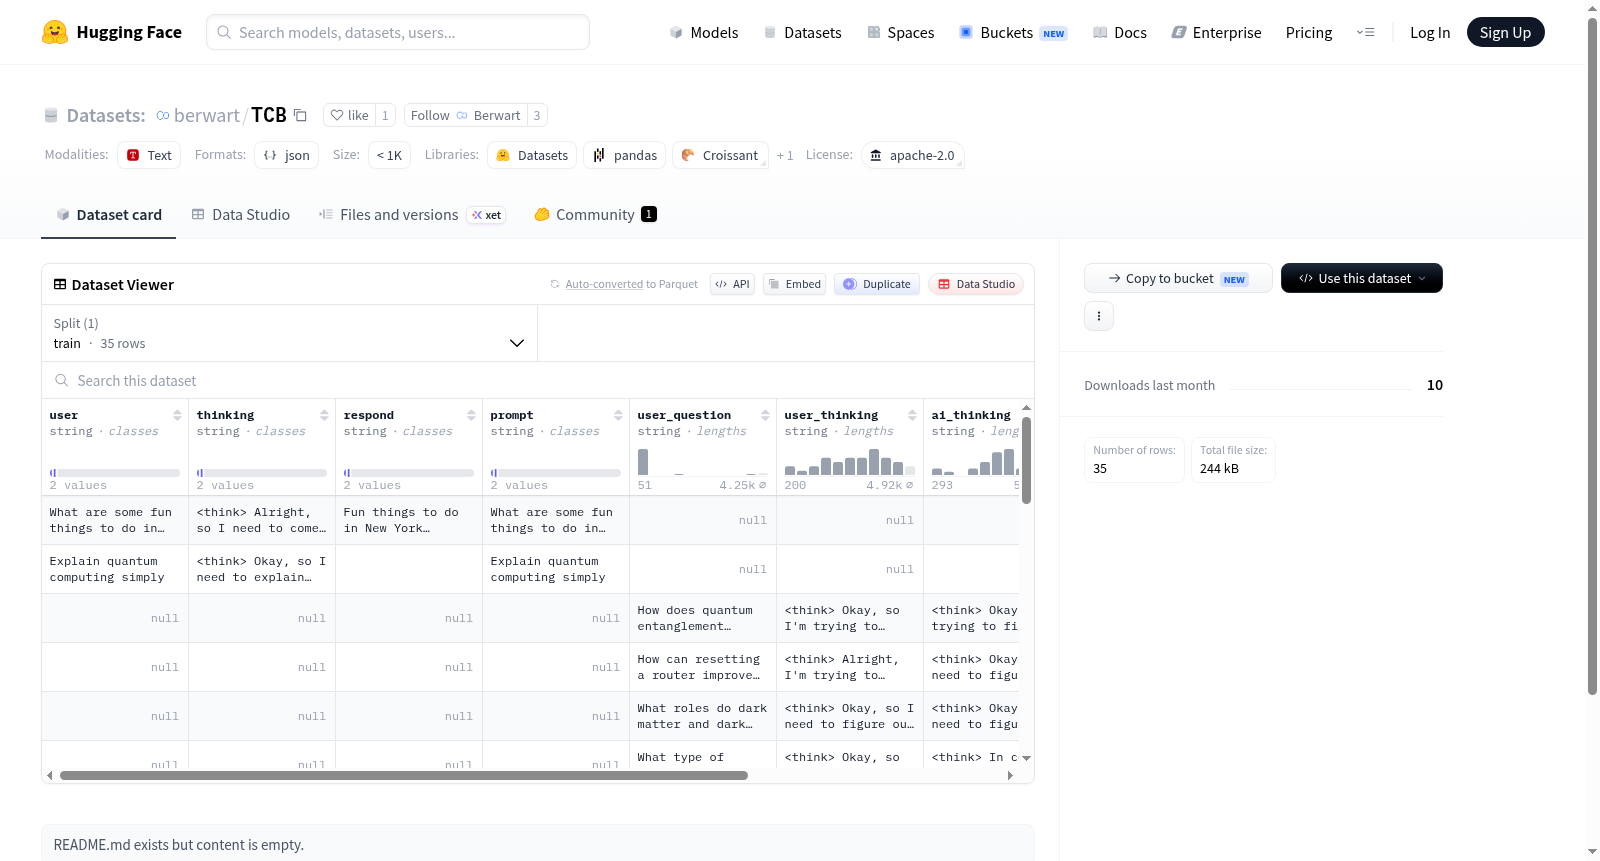Click cell 'Explain quantum computing simply' in user column
The height and width of the screenshot is (861, 1600).
tap(115, 569)
